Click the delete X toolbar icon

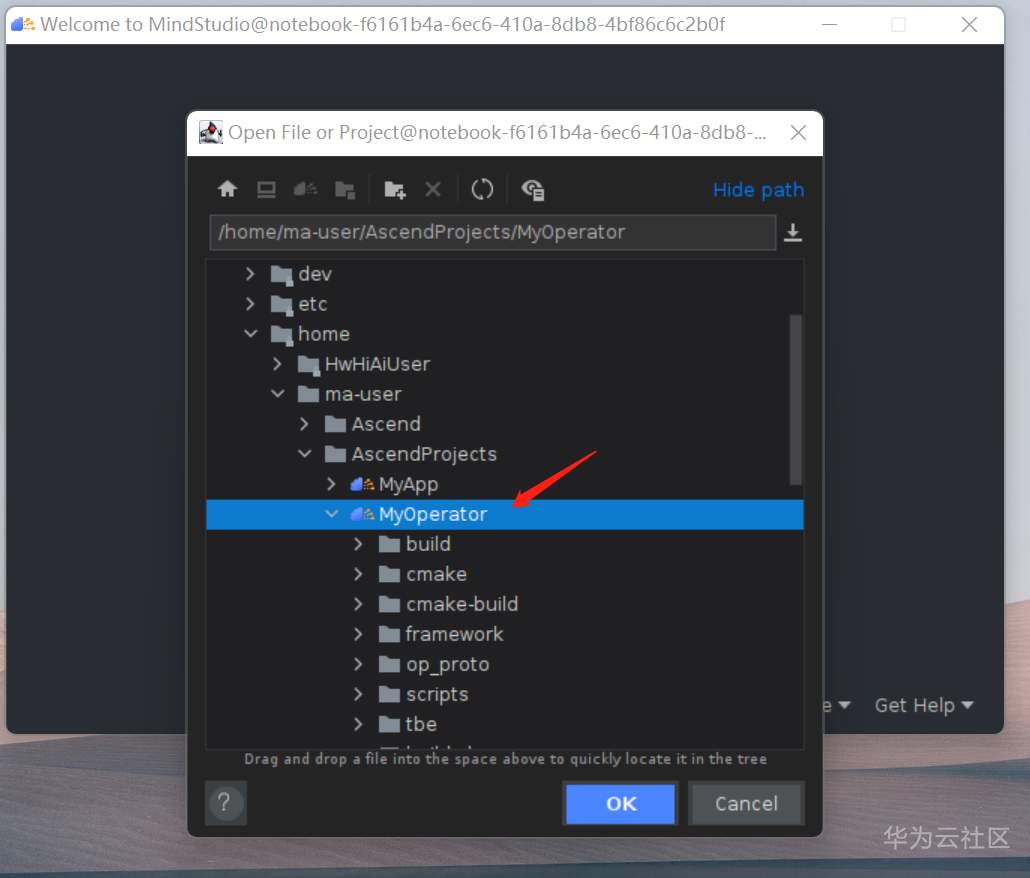coord(433,189)
